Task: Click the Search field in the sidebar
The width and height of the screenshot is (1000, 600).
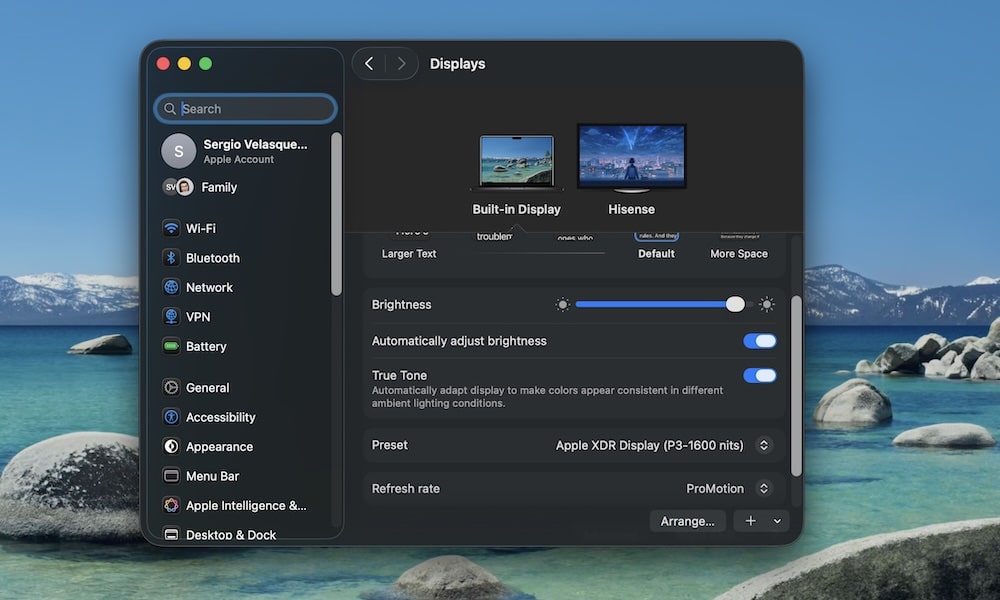Action: pyautogui.click(x=244, y=107)
